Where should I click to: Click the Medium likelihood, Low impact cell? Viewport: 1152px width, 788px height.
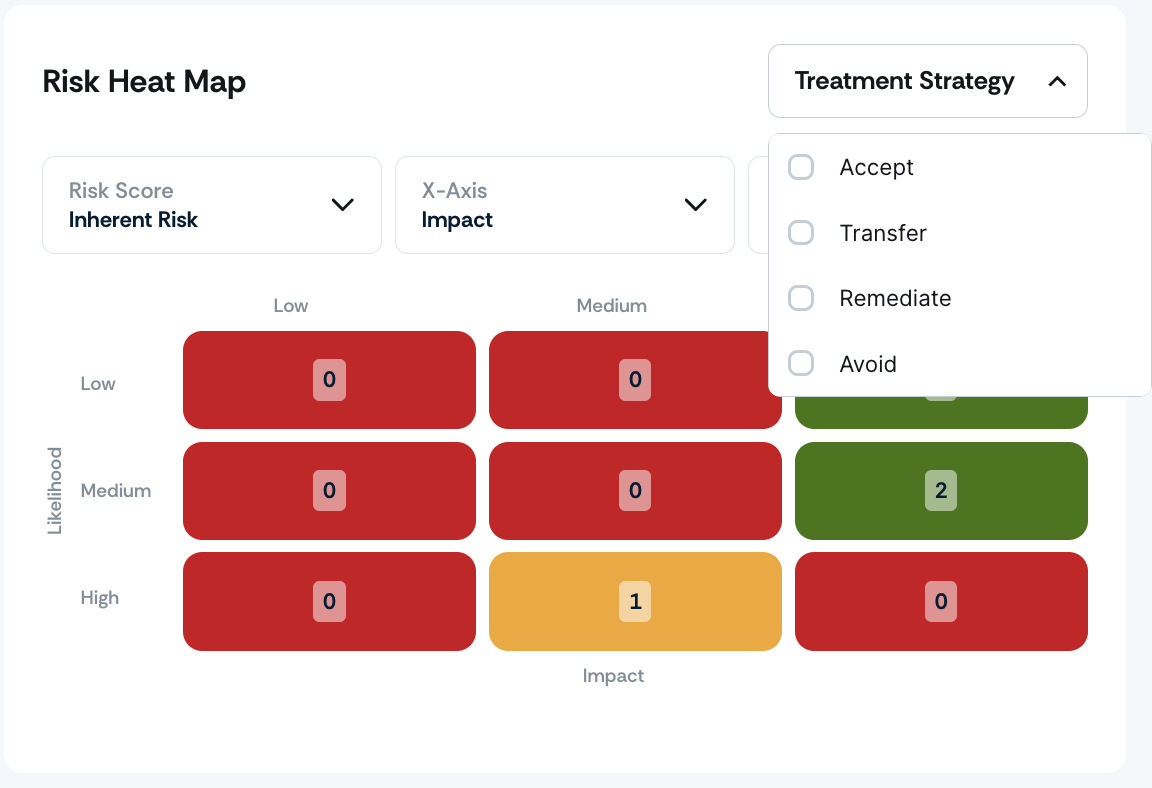click(329, 491)
